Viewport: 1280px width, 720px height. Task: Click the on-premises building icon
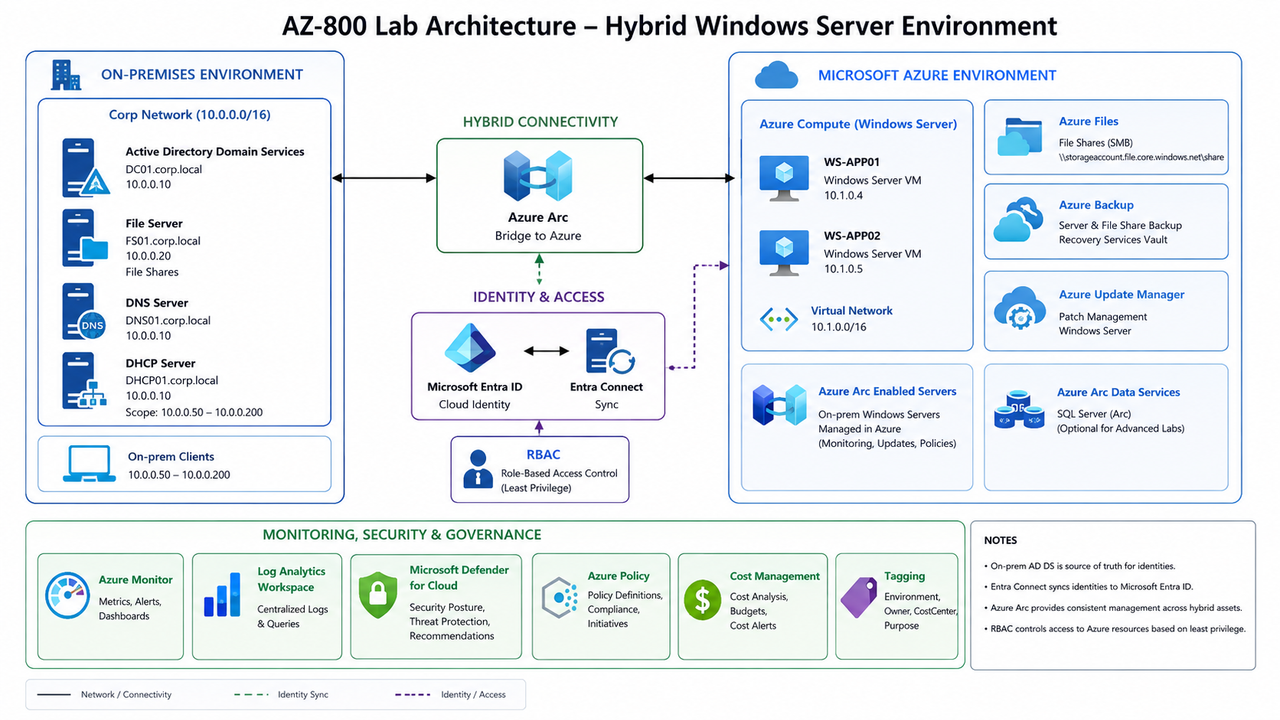(66, 75)
